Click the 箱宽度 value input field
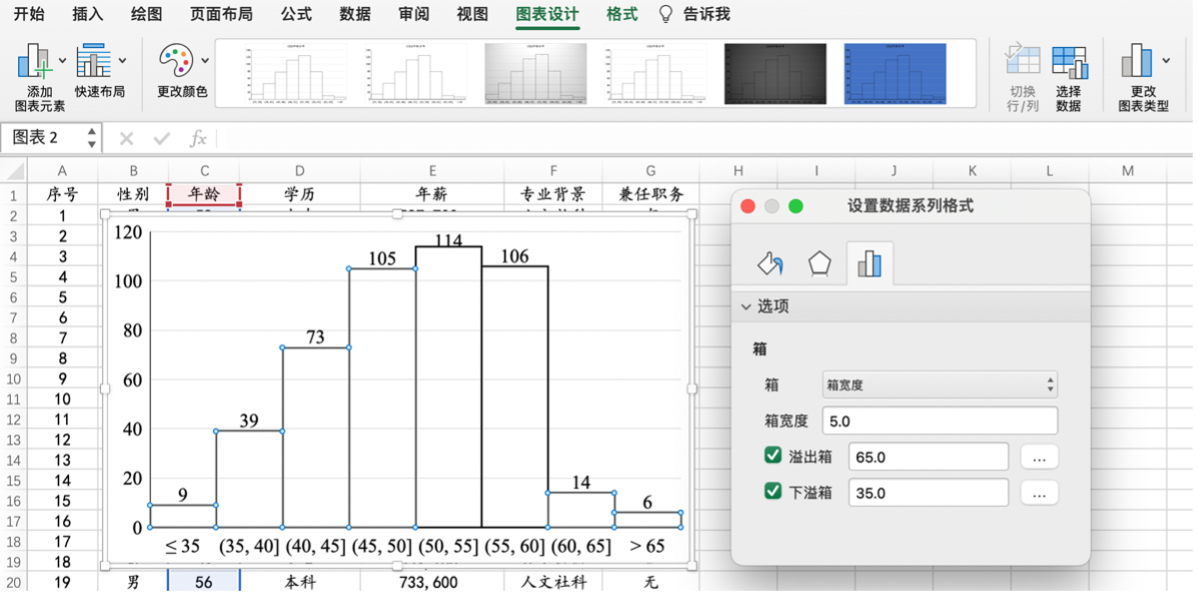The image size is (1197, 595). click(939, 421)
